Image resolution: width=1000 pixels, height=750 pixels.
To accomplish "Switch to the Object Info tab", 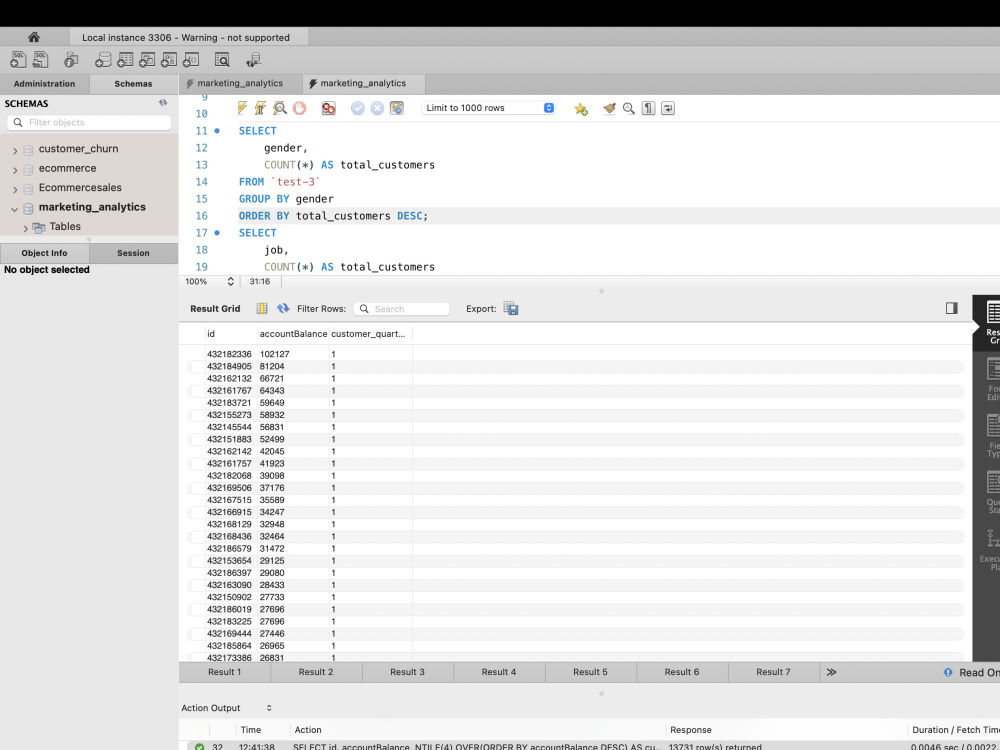I will (x=45, y=253).
